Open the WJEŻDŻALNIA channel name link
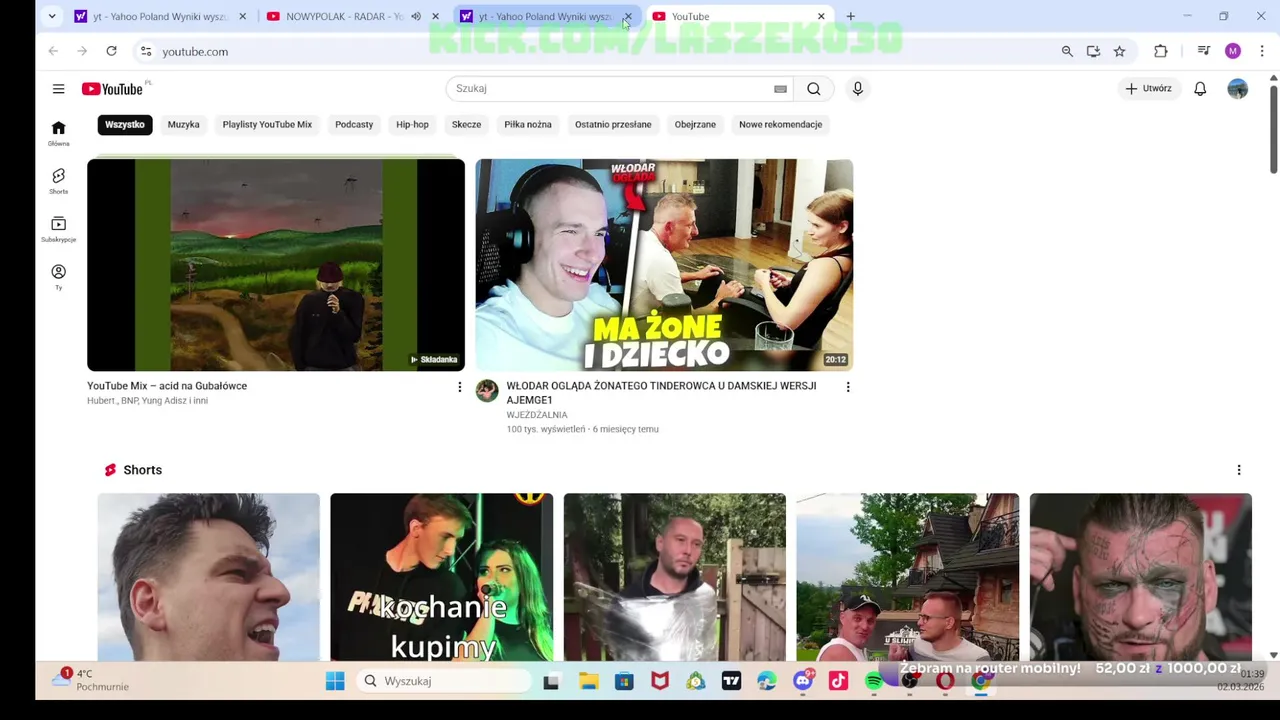Viewport: 1280px width, 720px height. point(536,415)
